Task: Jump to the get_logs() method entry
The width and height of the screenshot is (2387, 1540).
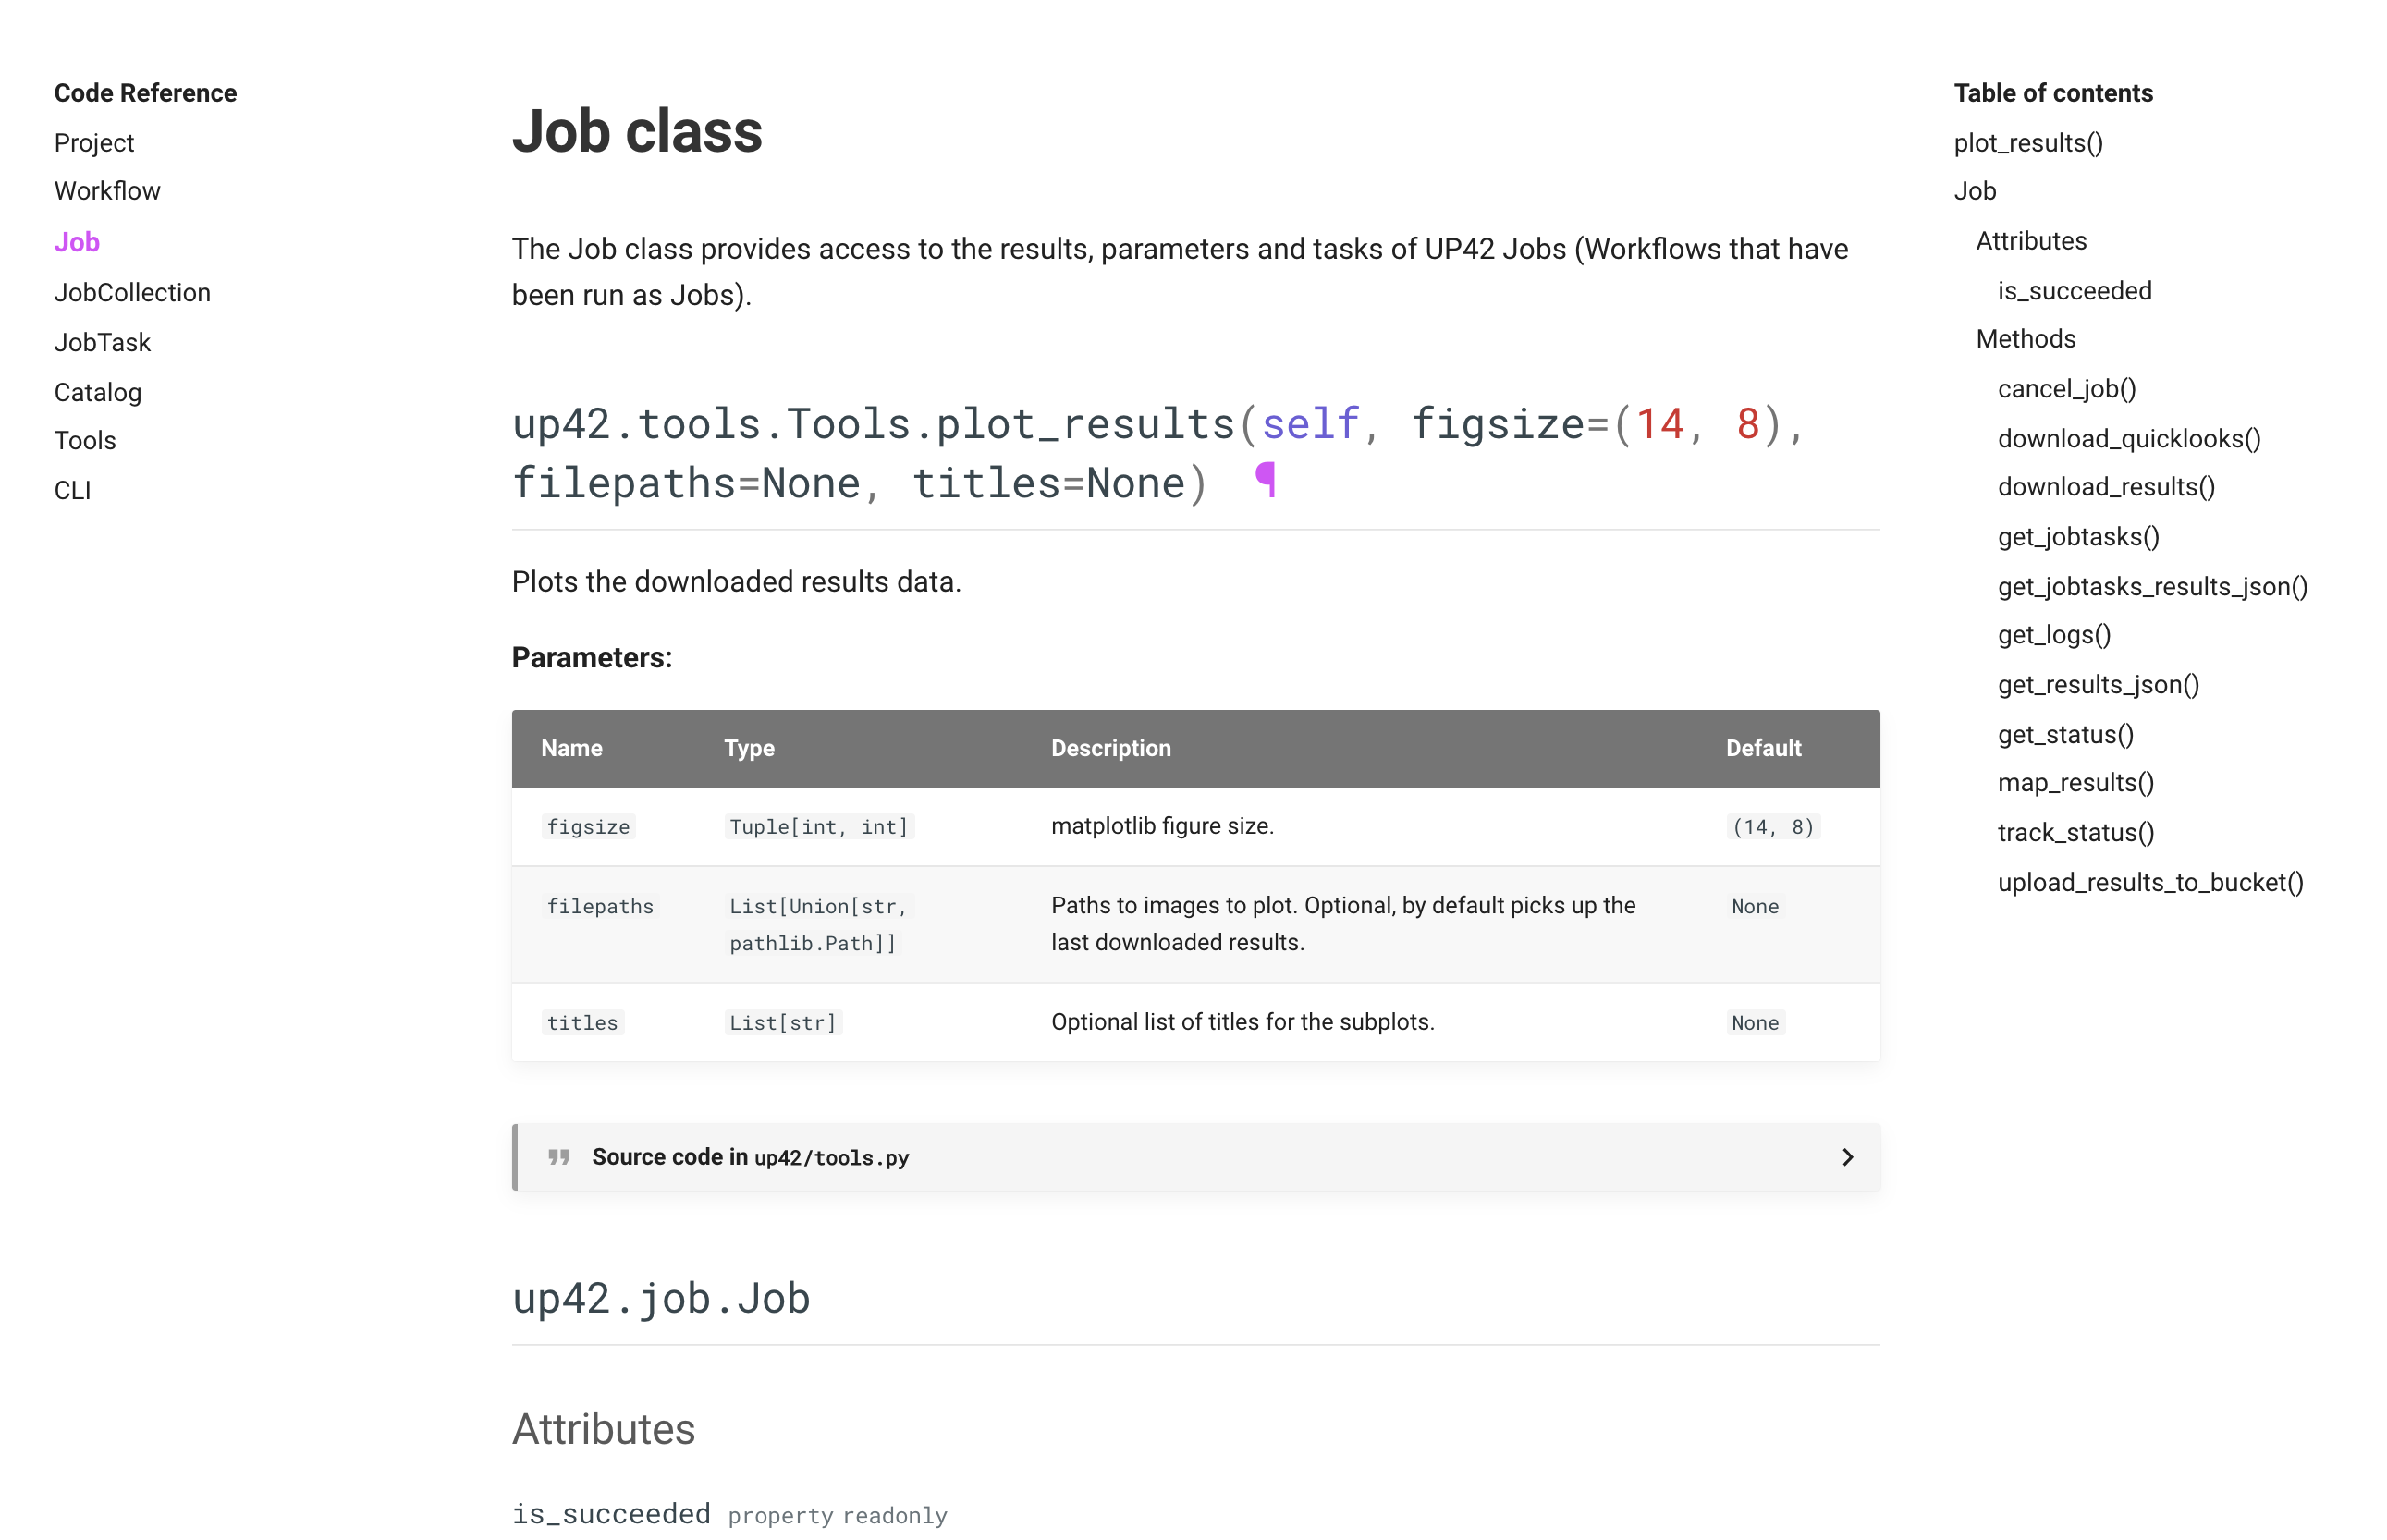Action: 2054,635
